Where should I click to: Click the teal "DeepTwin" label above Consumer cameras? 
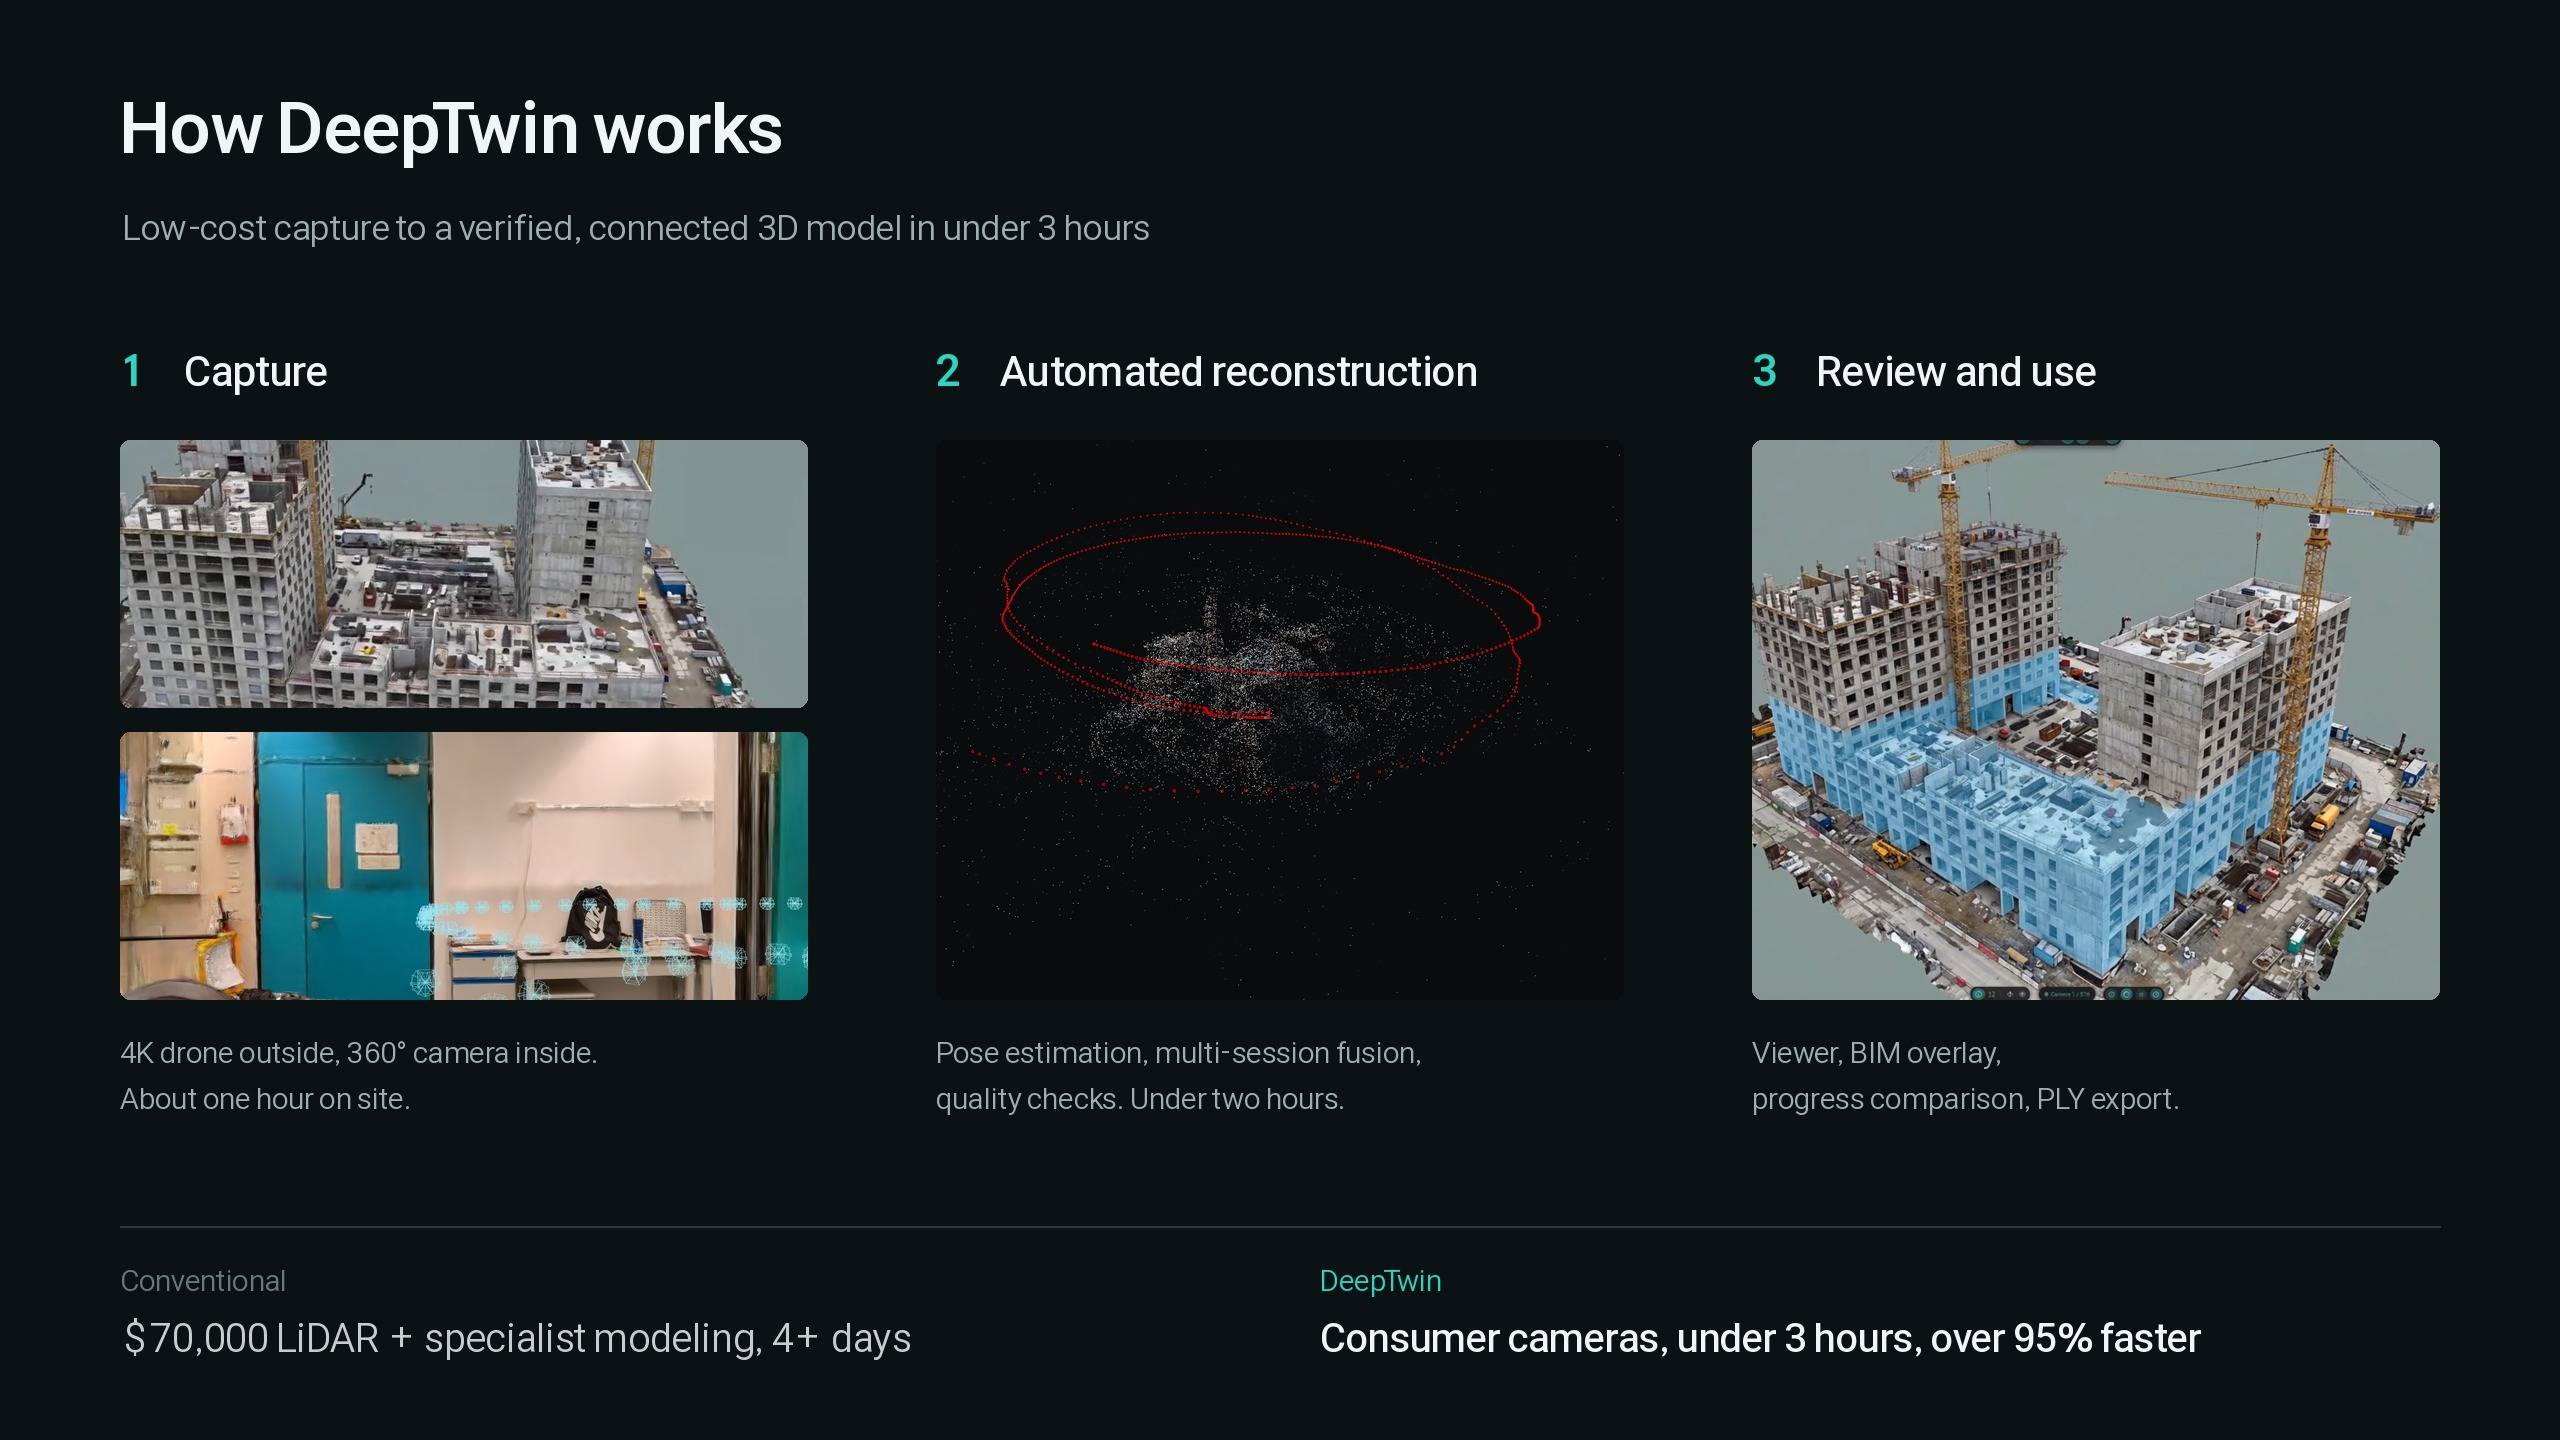[x=1381, y=1281]
